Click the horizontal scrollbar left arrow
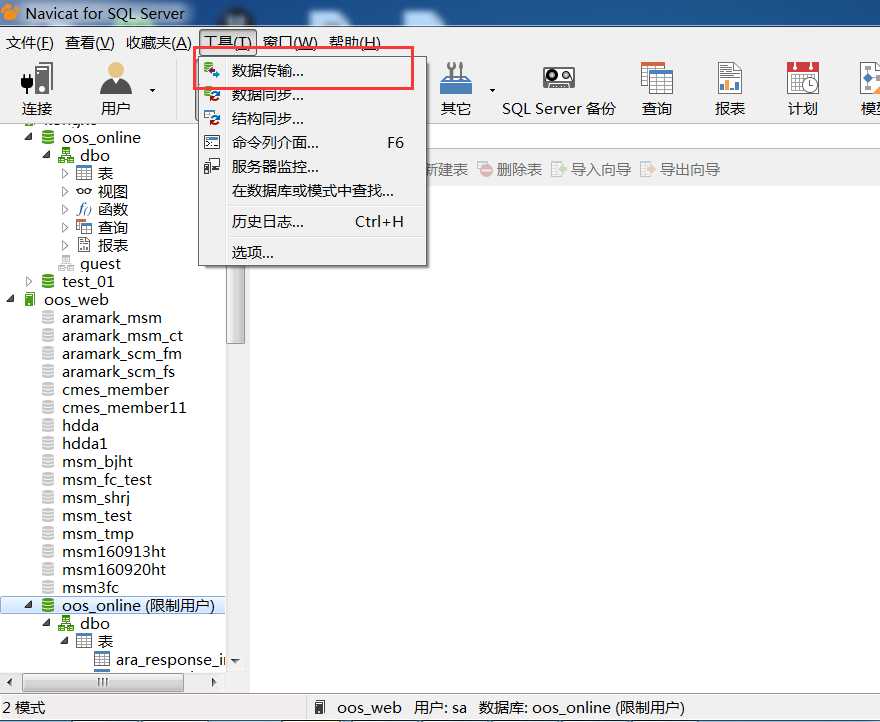The image size is (880, 722). coord(9,682)
